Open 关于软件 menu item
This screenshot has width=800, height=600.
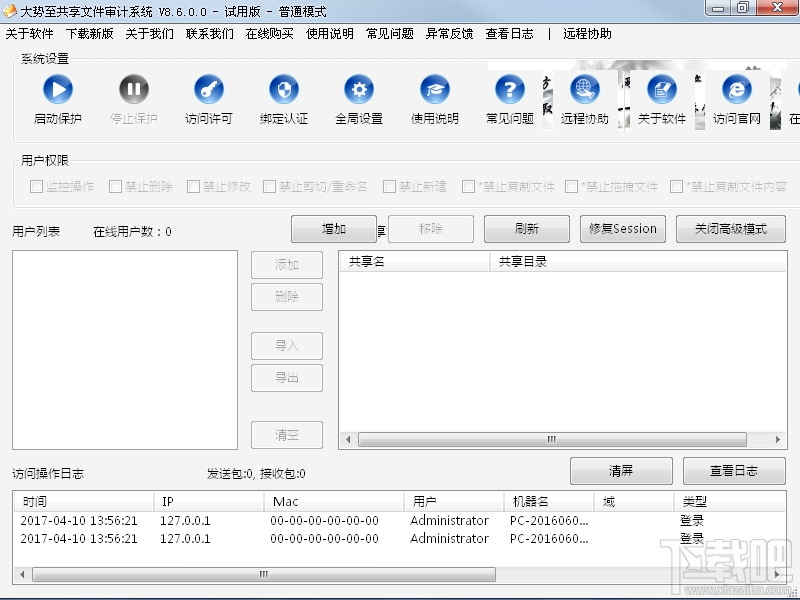point(30,34)
